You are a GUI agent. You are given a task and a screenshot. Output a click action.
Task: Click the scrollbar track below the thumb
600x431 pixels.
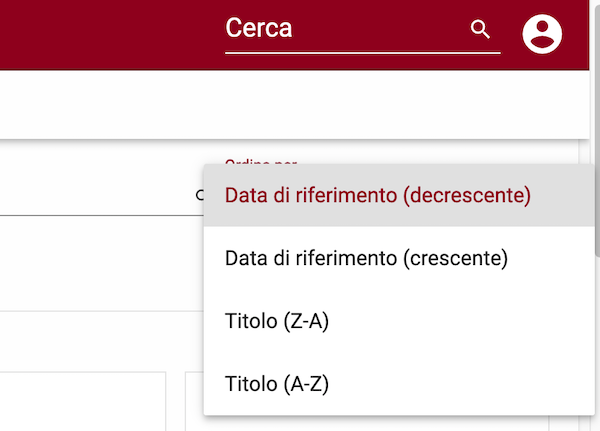597,344
